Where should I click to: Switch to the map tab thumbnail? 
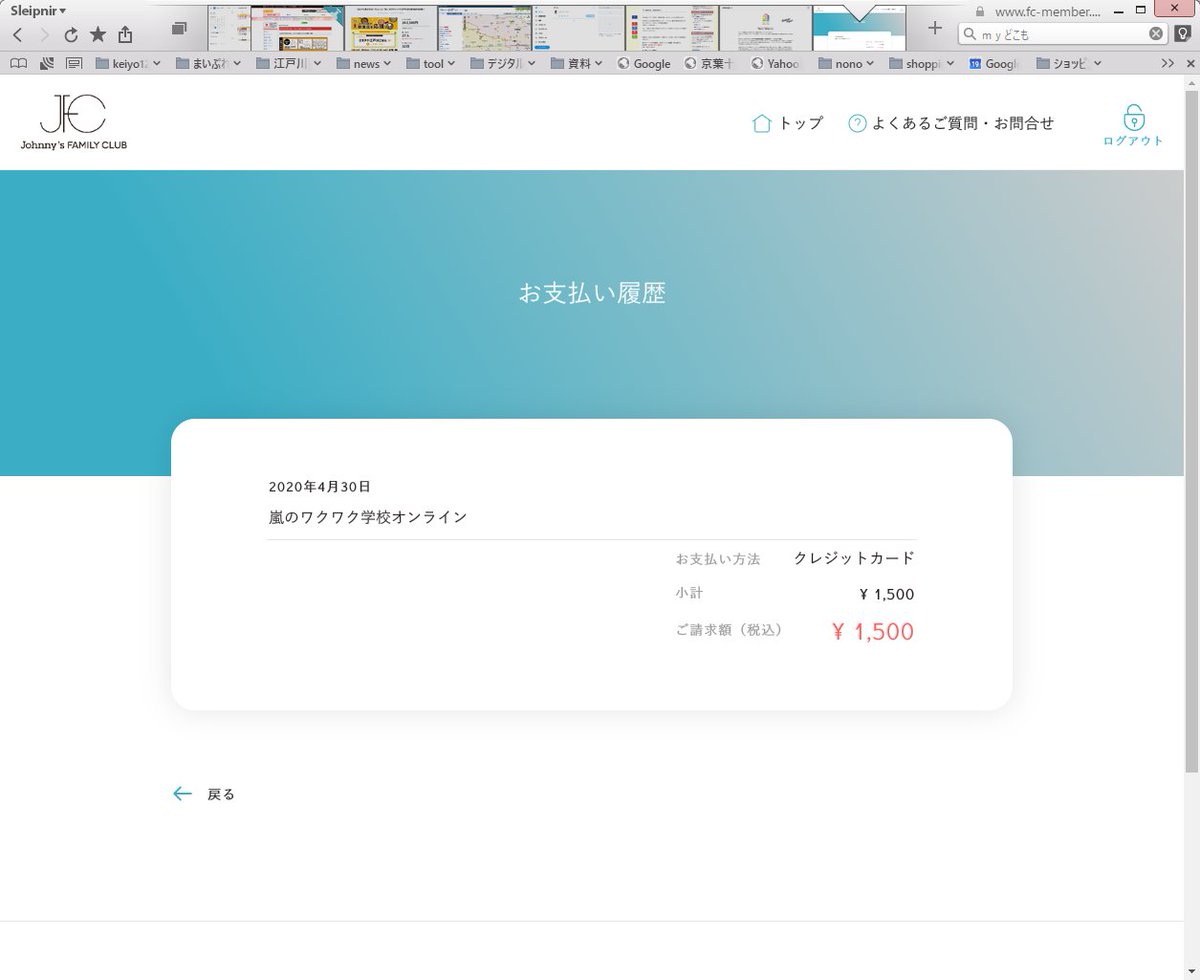(x=485, y=28)
